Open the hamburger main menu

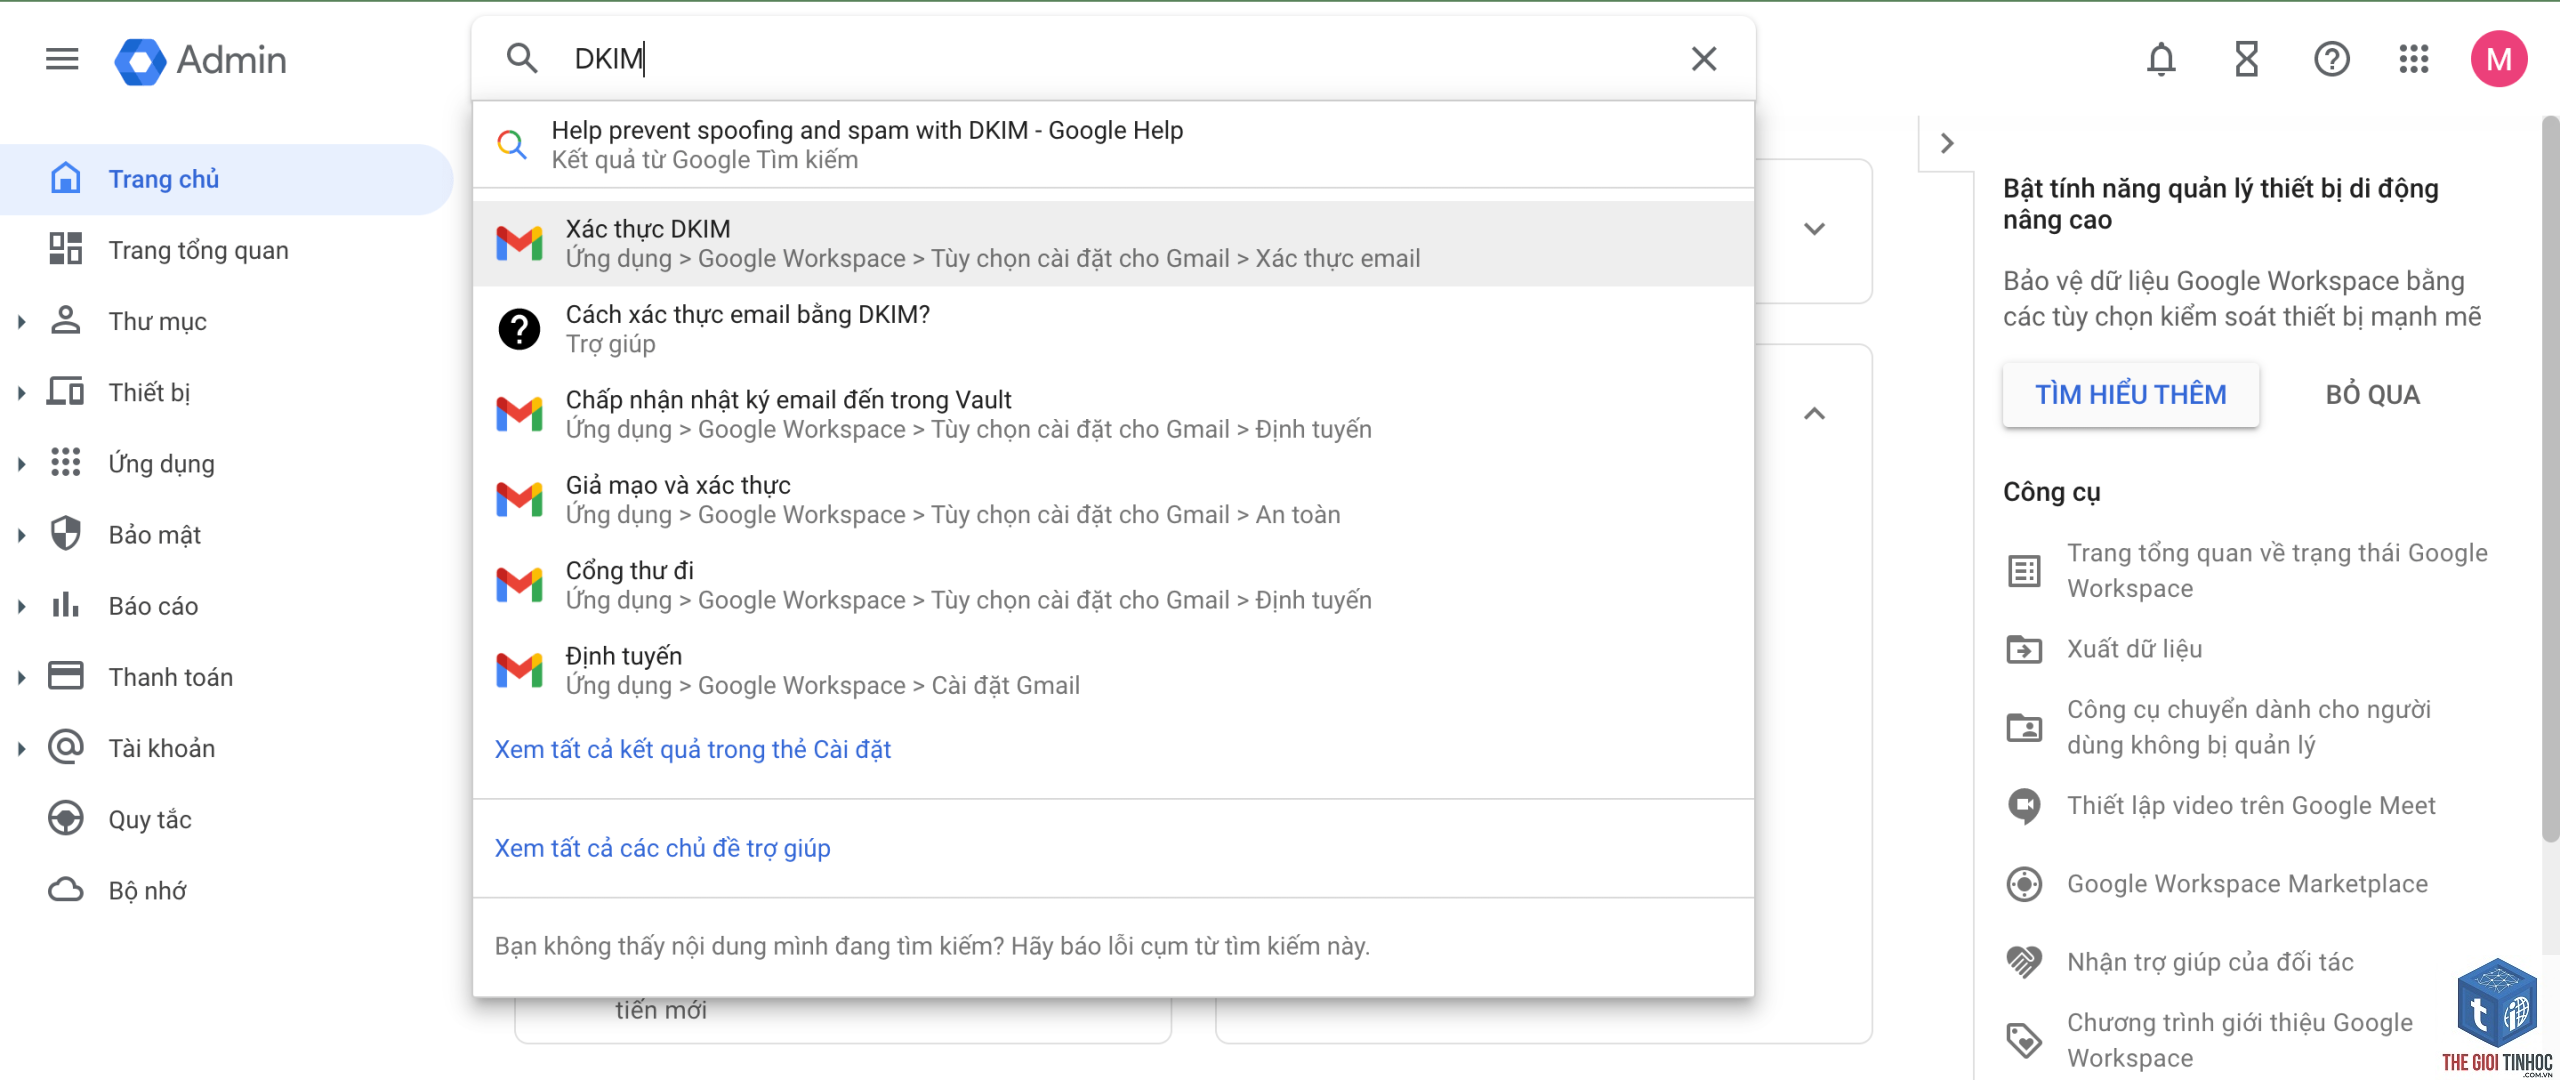(62, 59)
